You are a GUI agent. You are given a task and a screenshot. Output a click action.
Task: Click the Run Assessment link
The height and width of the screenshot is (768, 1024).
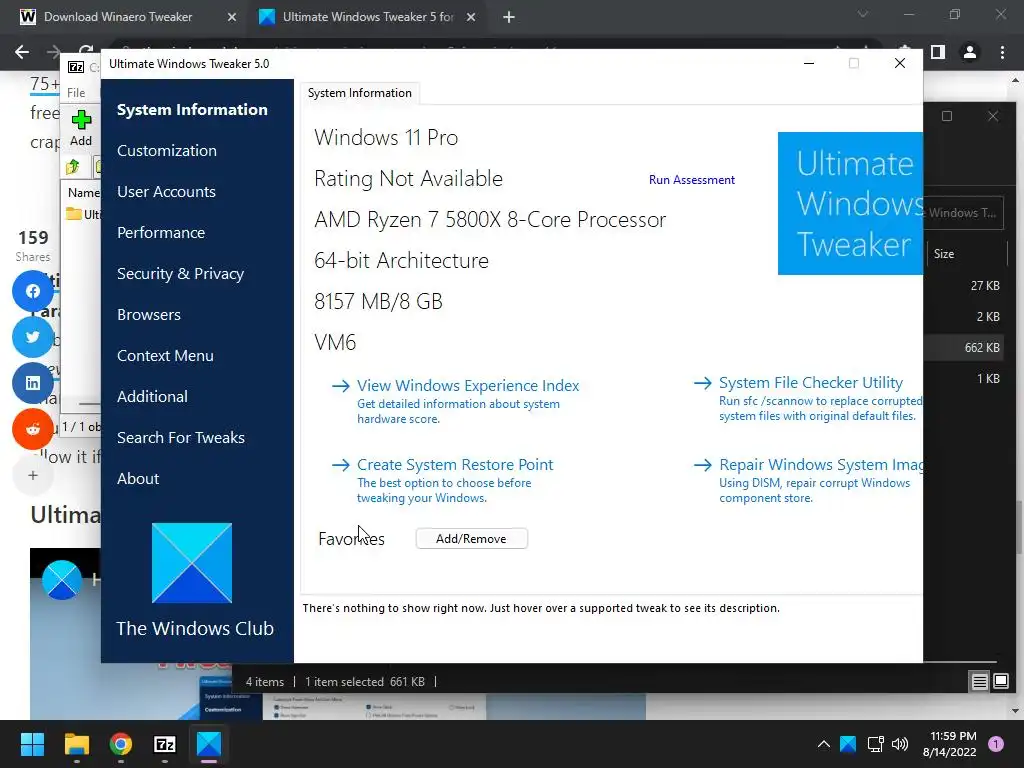click(x=692, y=180)
